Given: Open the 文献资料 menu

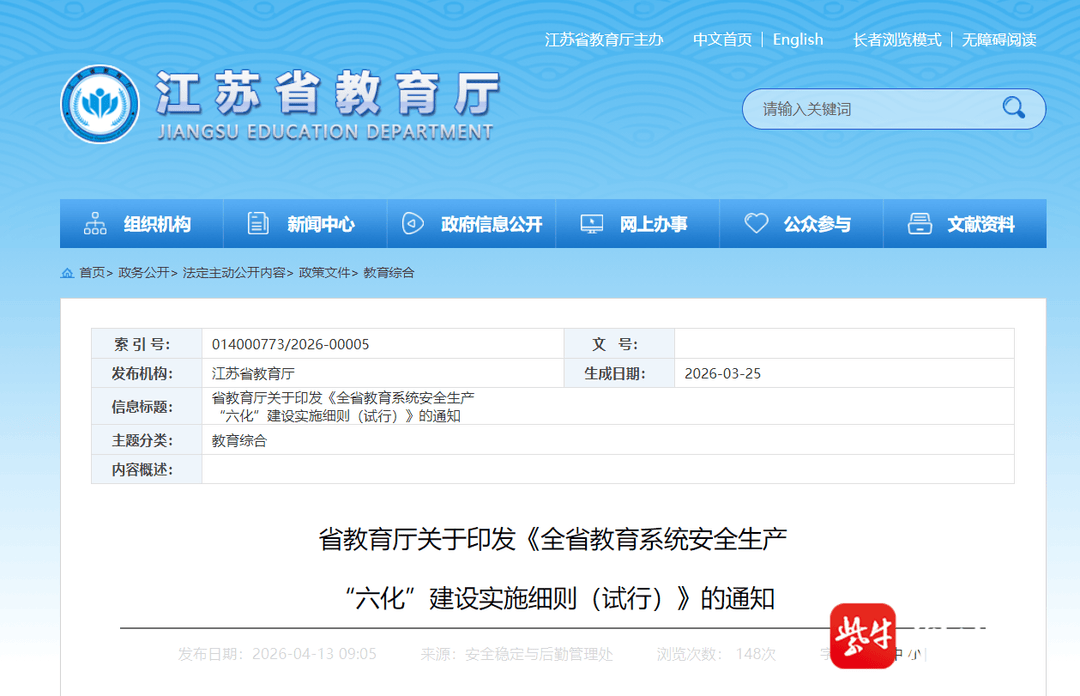Looking at the screenshot, I should (980, 224).
